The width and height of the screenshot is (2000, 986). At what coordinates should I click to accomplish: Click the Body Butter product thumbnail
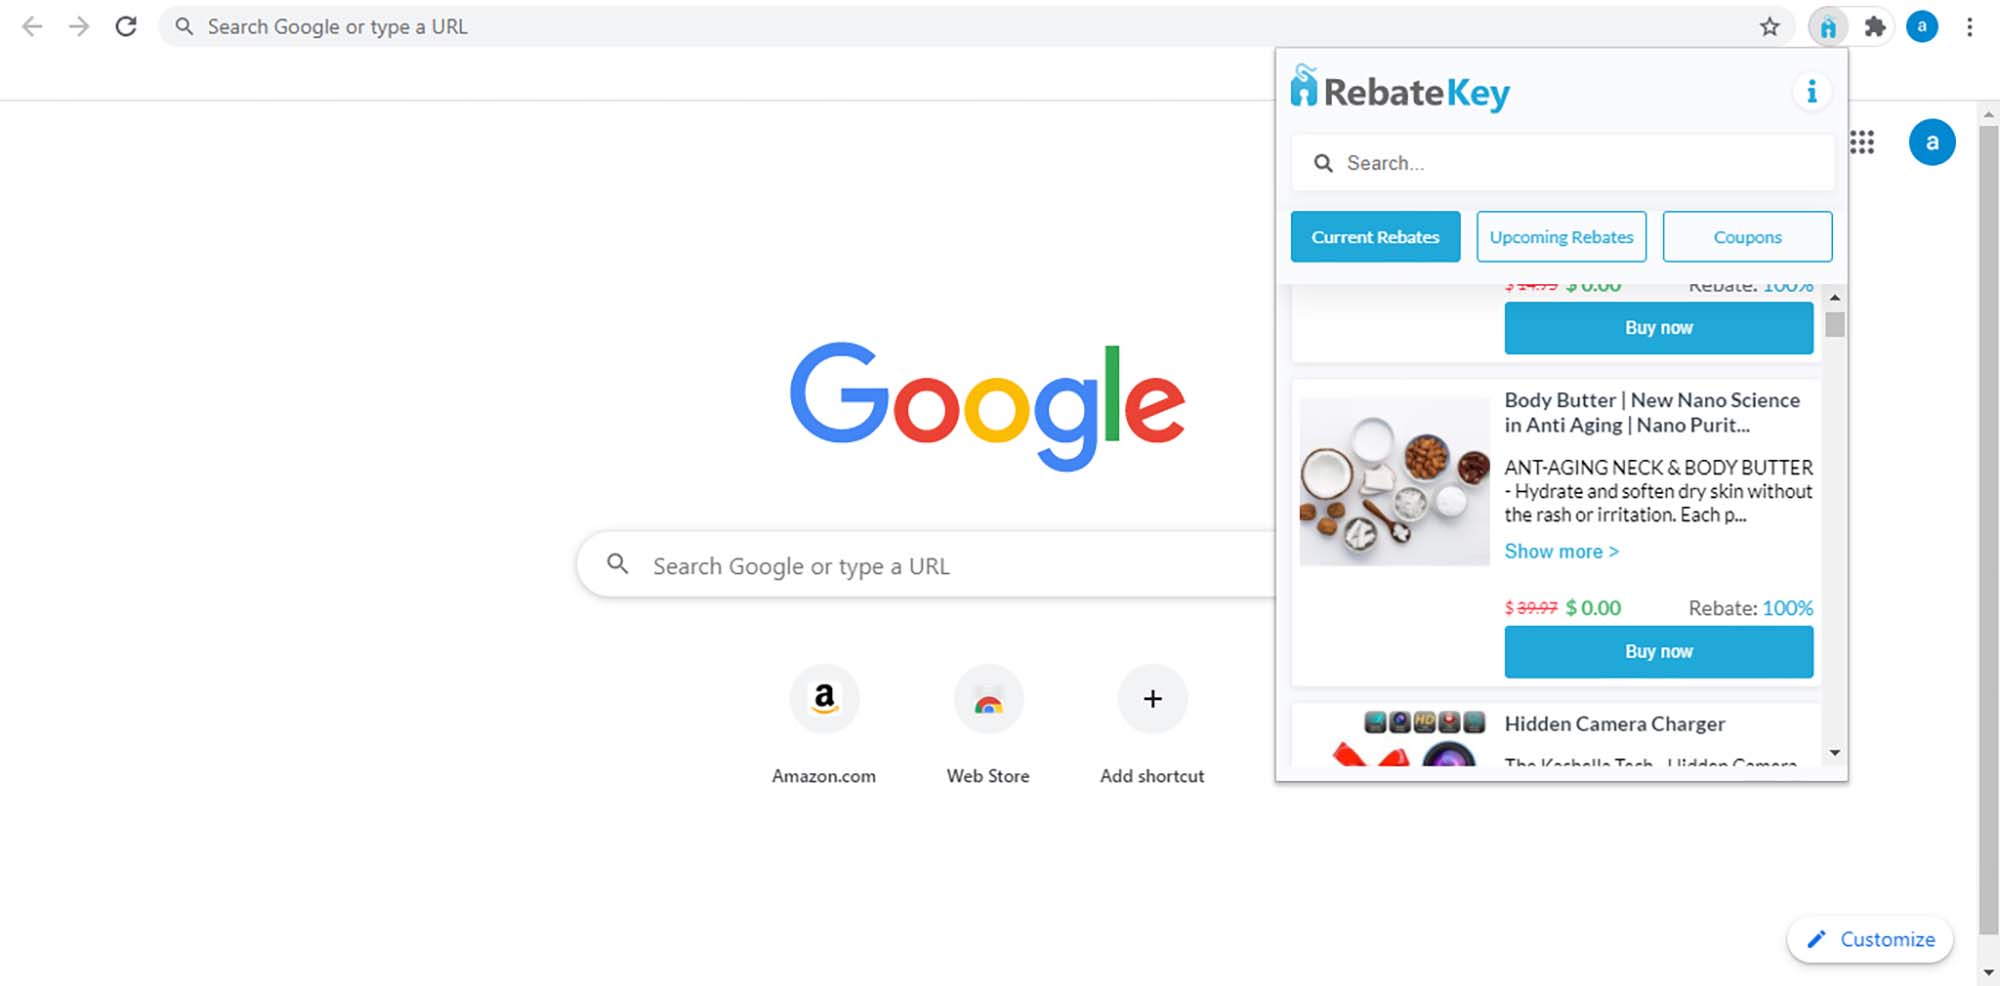pos(1394,482)
